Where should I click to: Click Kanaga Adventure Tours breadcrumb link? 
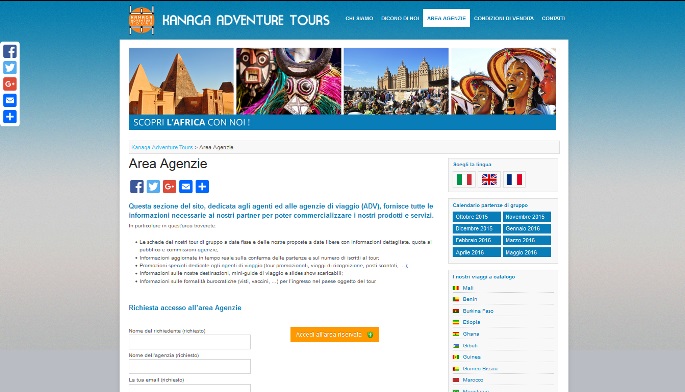pyautogui.click(x=162, y=147)
